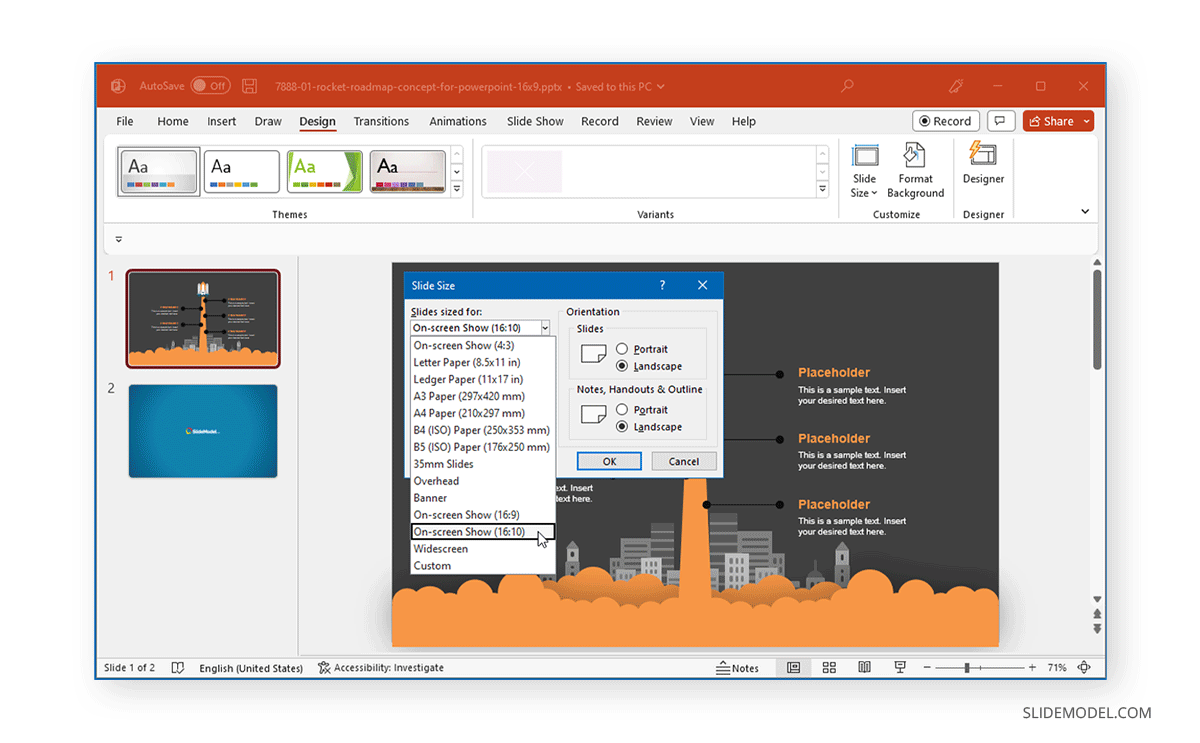Expand the Variants gallery

tap(820, 187)
